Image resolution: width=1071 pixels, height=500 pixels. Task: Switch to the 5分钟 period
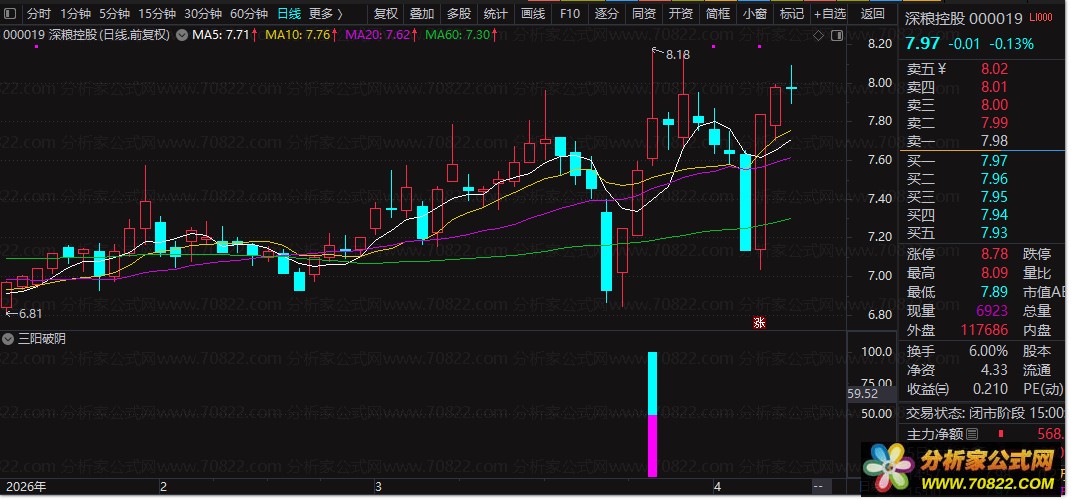[x=114, y=14]
